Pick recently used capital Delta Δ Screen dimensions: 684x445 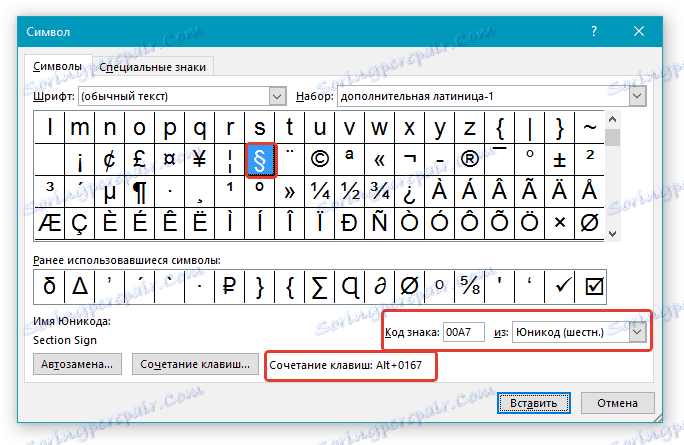tap(79, 287)
